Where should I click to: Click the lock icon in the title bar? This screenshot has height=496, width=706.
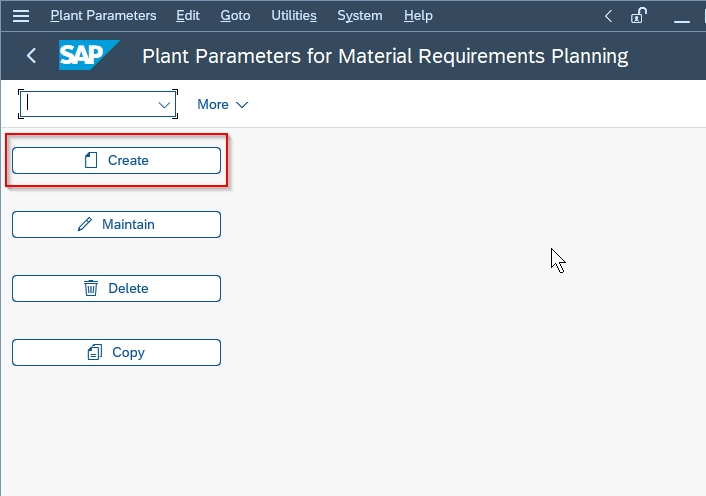(x=638, y=16)
